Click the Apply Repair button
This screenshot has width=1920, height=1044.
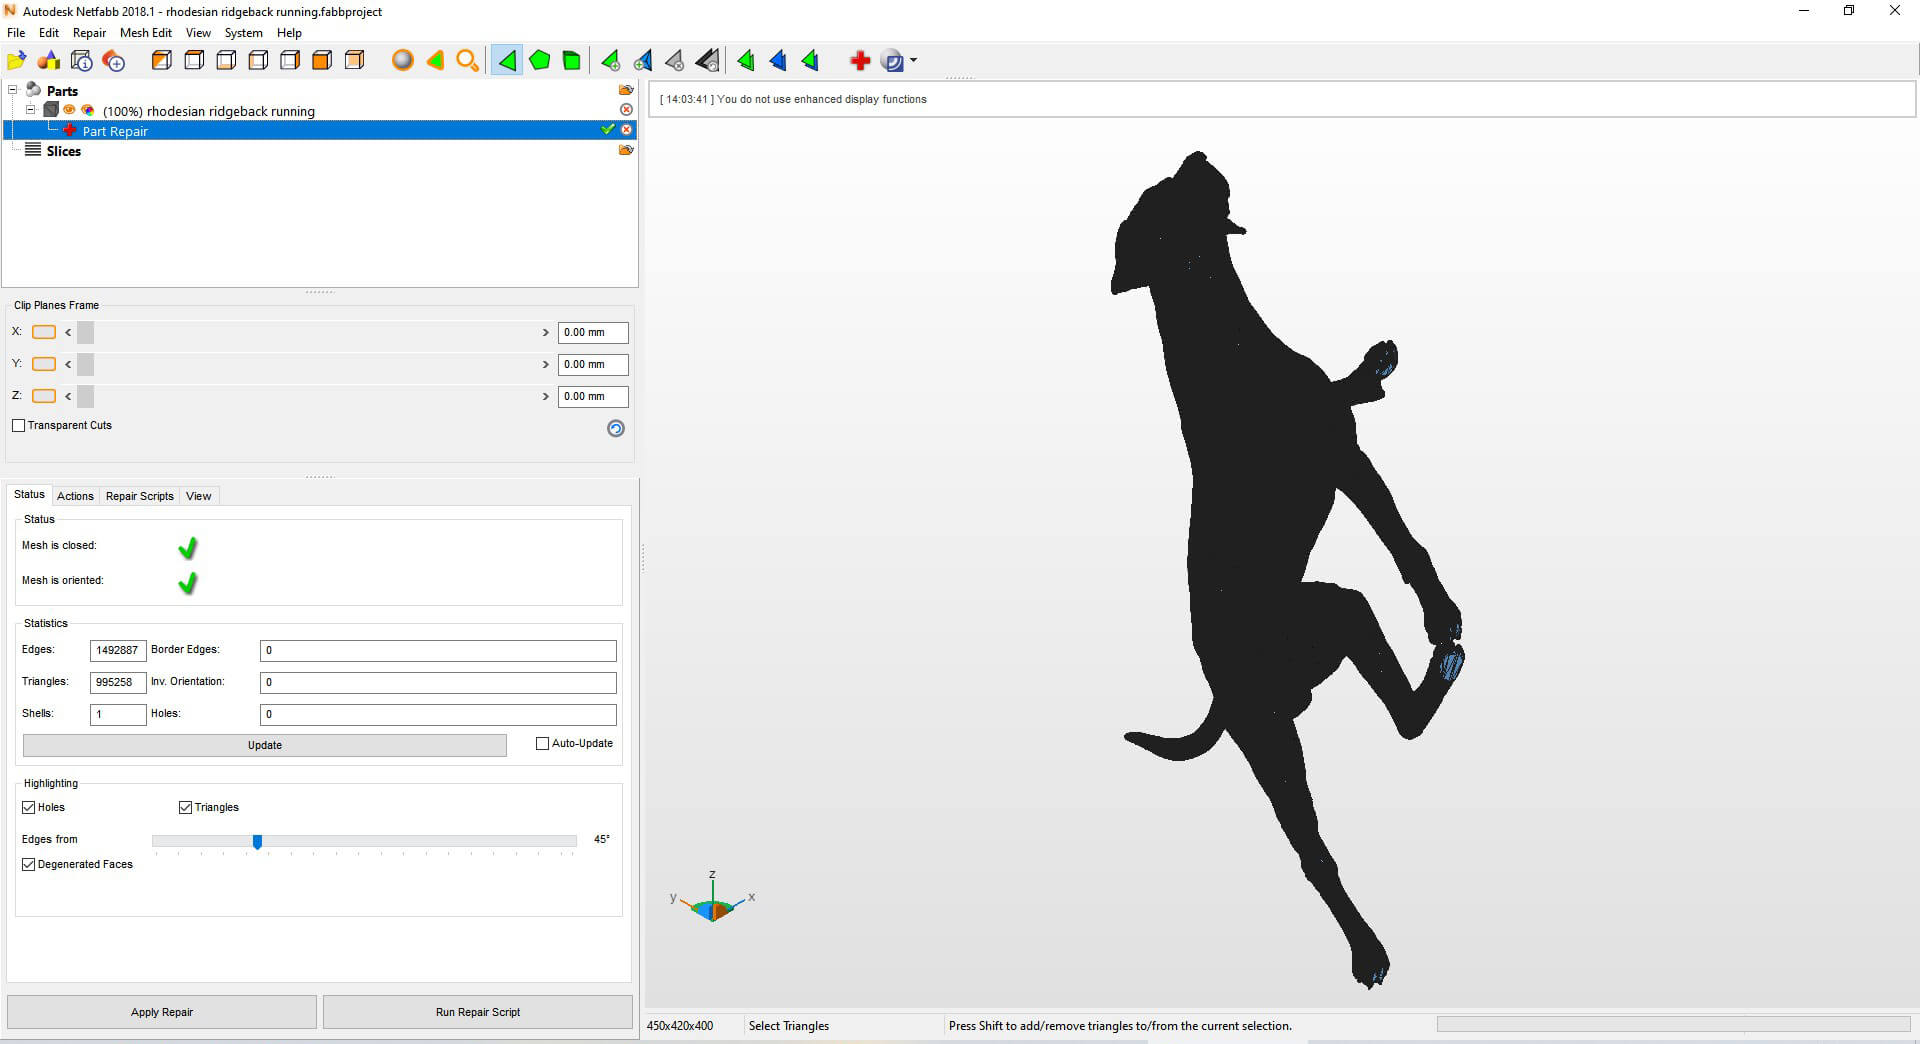(162, 1012)
